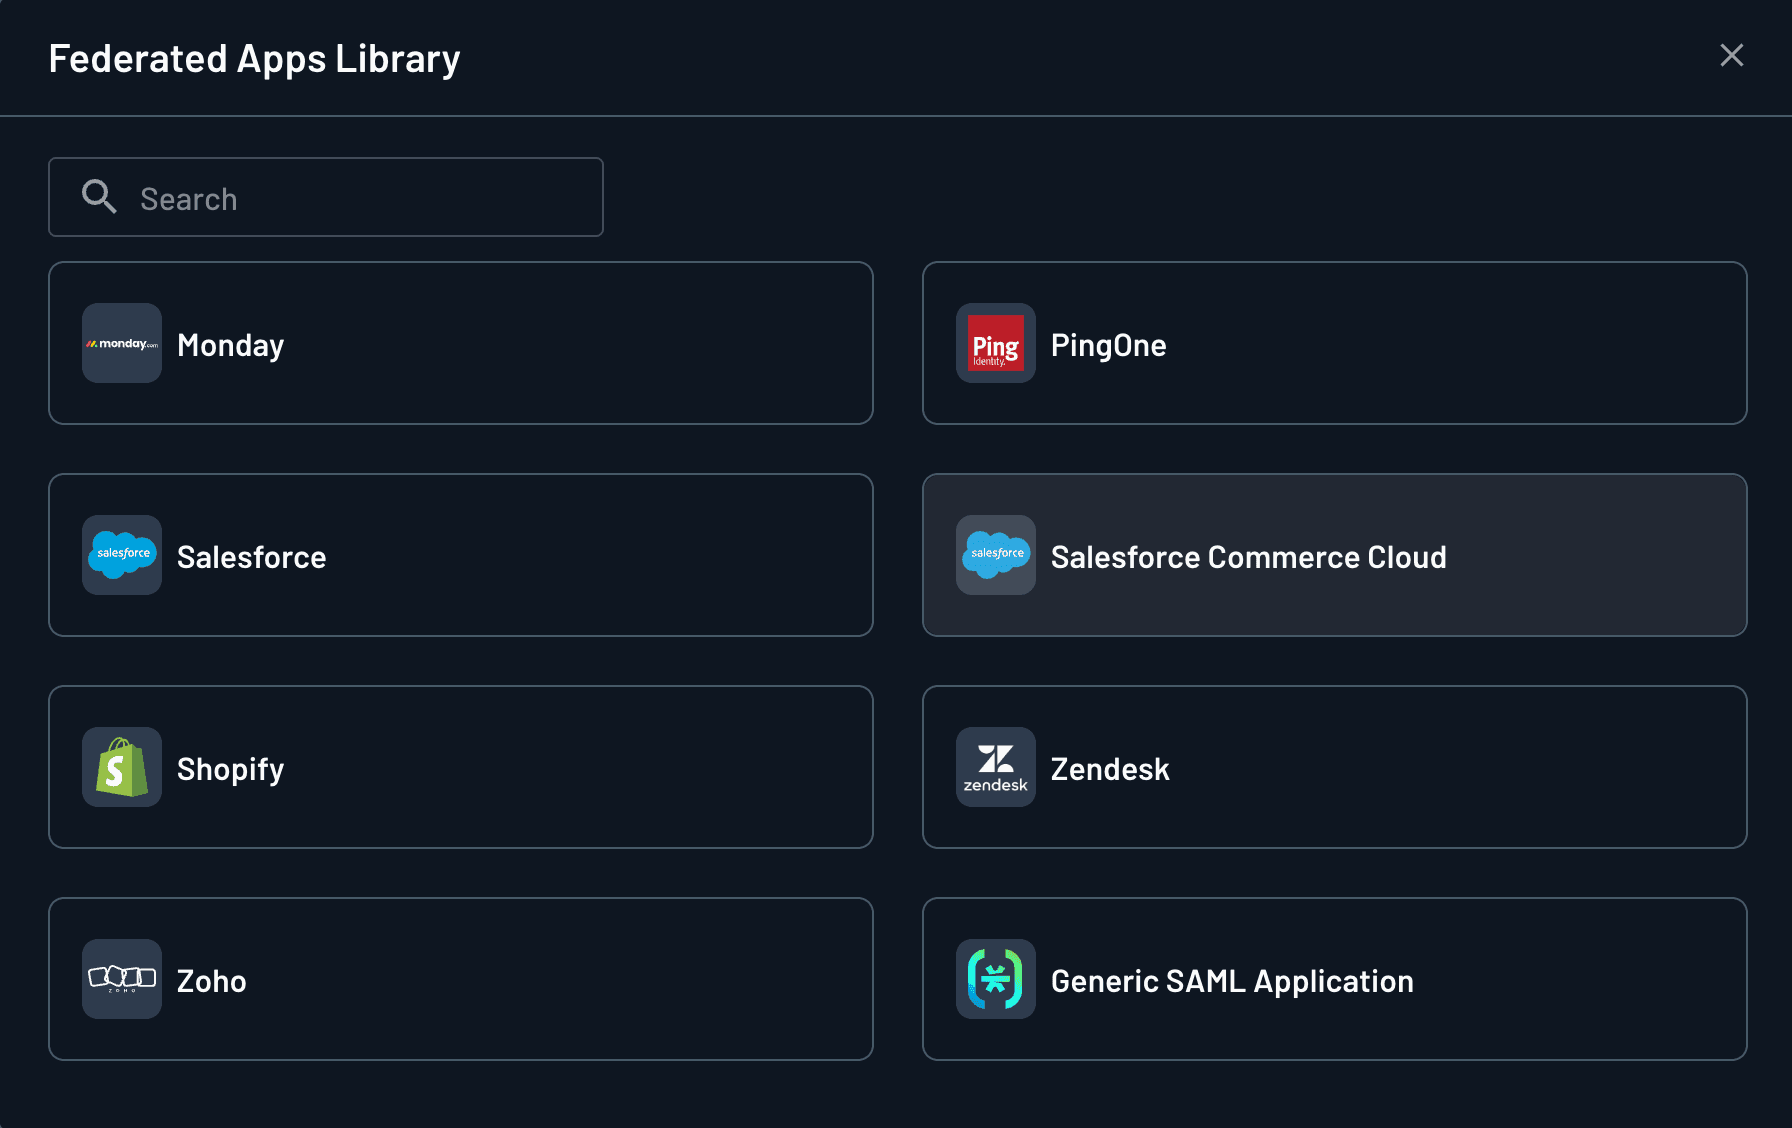Viewport: 1792px width, 1128px height.
Task: Click the Salesforce Commerce Cloud icon
Action: tap(995, 555)
